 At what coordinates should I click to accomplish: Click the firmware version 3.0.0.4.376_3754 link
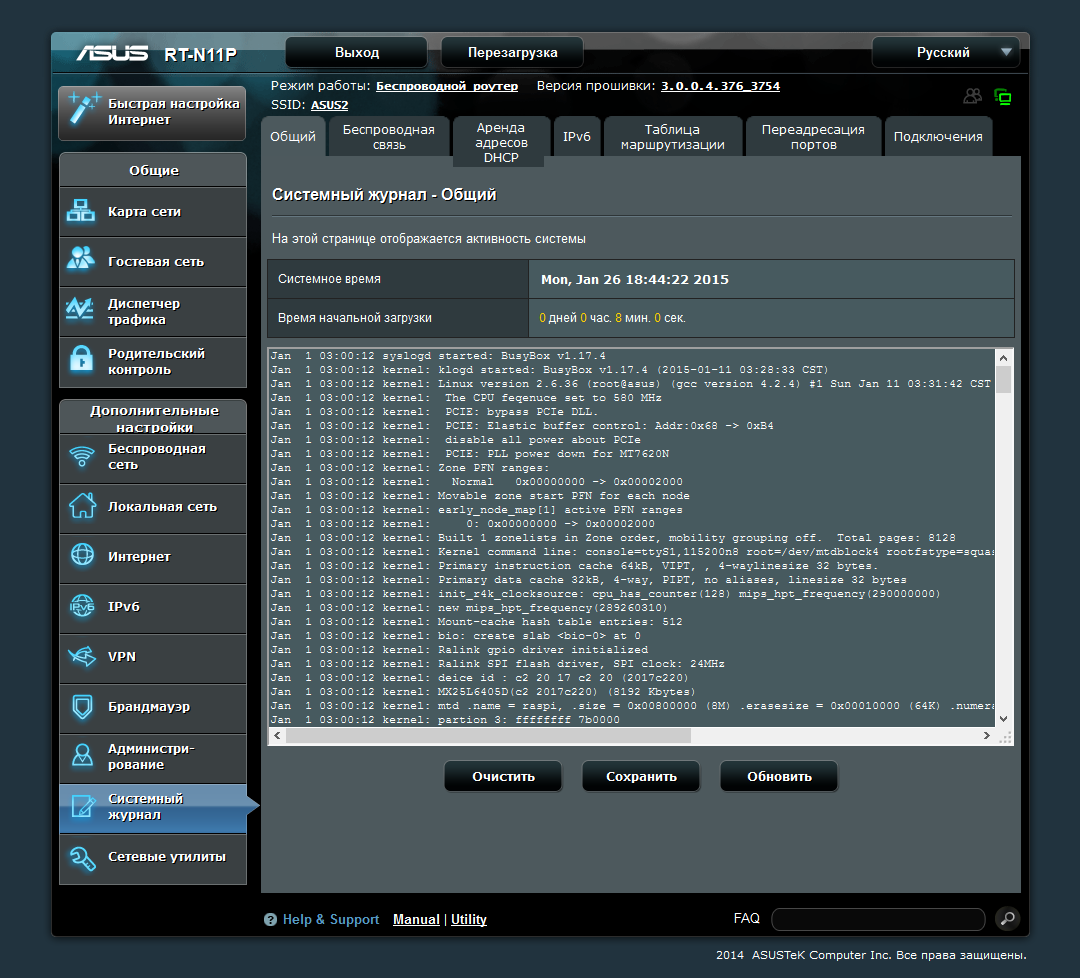(x=720, y=86)
